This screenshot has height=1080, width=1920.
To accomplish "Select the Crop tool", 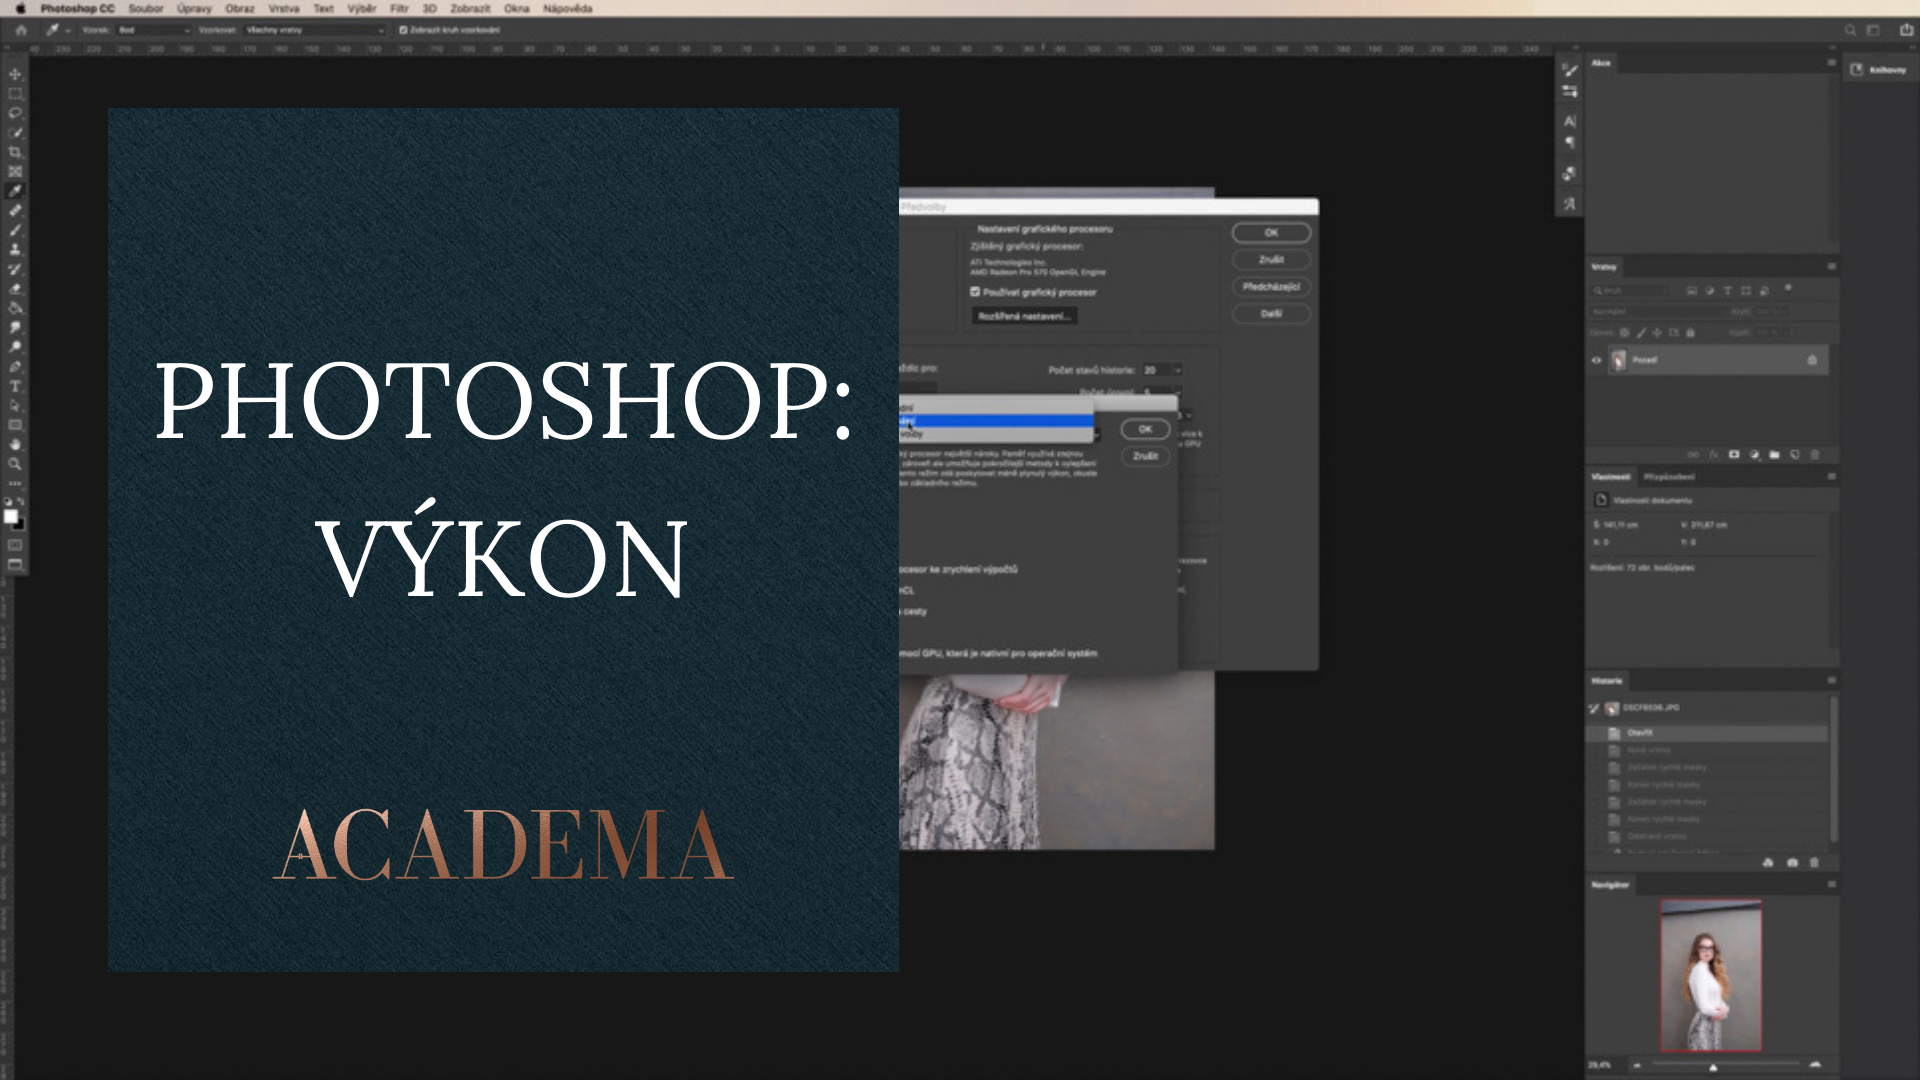I will (x=15, y=152).
